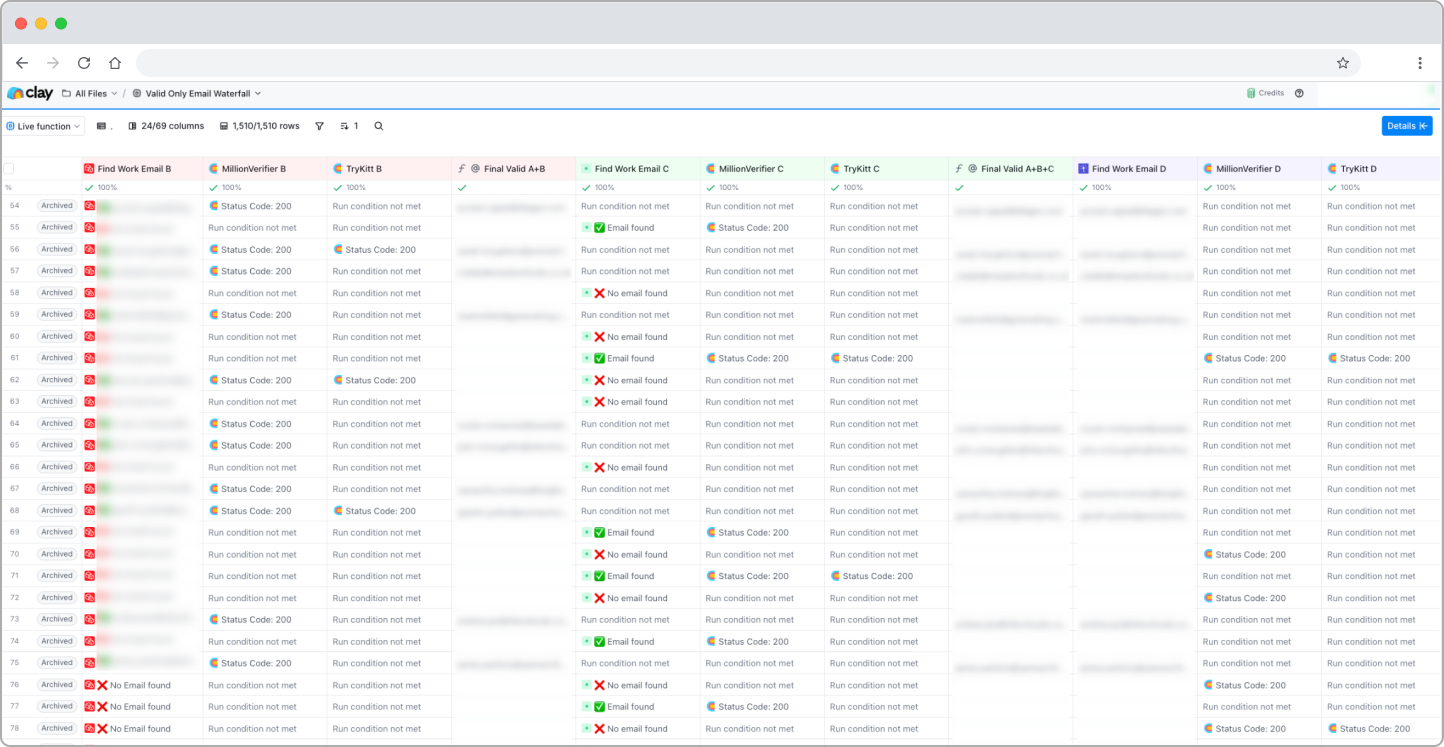The width and height of the screenshot is (1444, 747).
Task: Click Find Work Email B icon in row 65
Action: (x=90, y=445)
